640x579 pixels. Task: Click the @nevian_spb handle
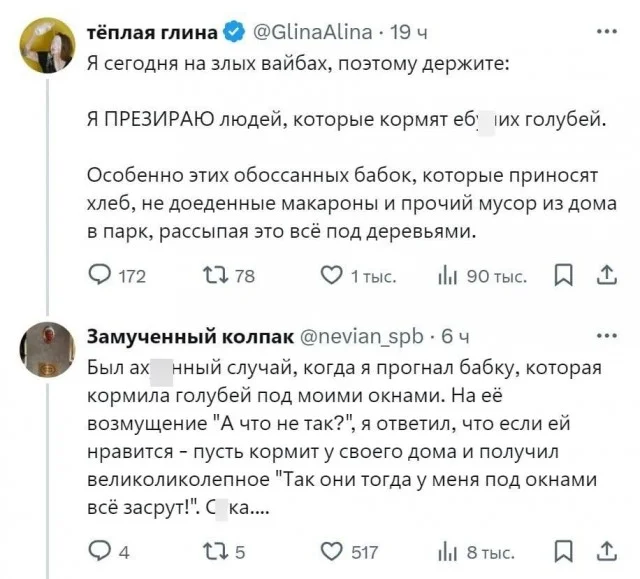[362, 336]
